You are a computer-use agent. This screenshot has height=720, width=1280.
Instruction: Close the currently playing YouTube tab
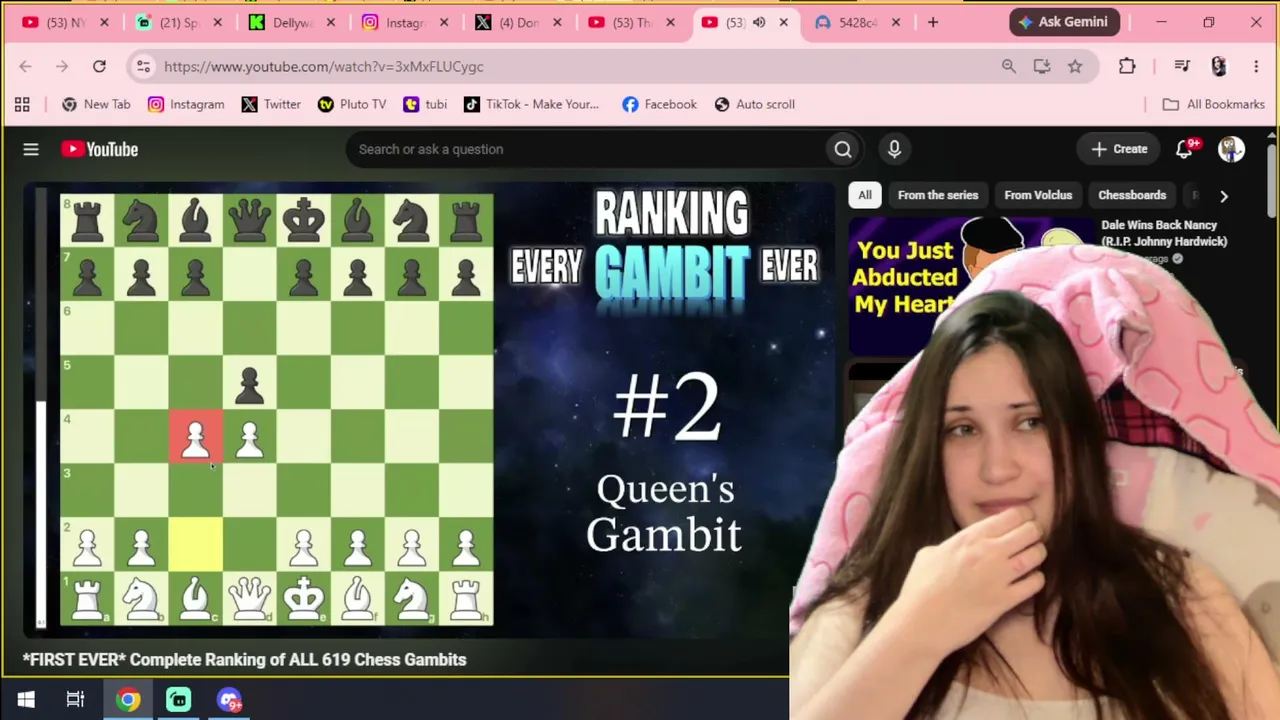(x=783, y=22)
